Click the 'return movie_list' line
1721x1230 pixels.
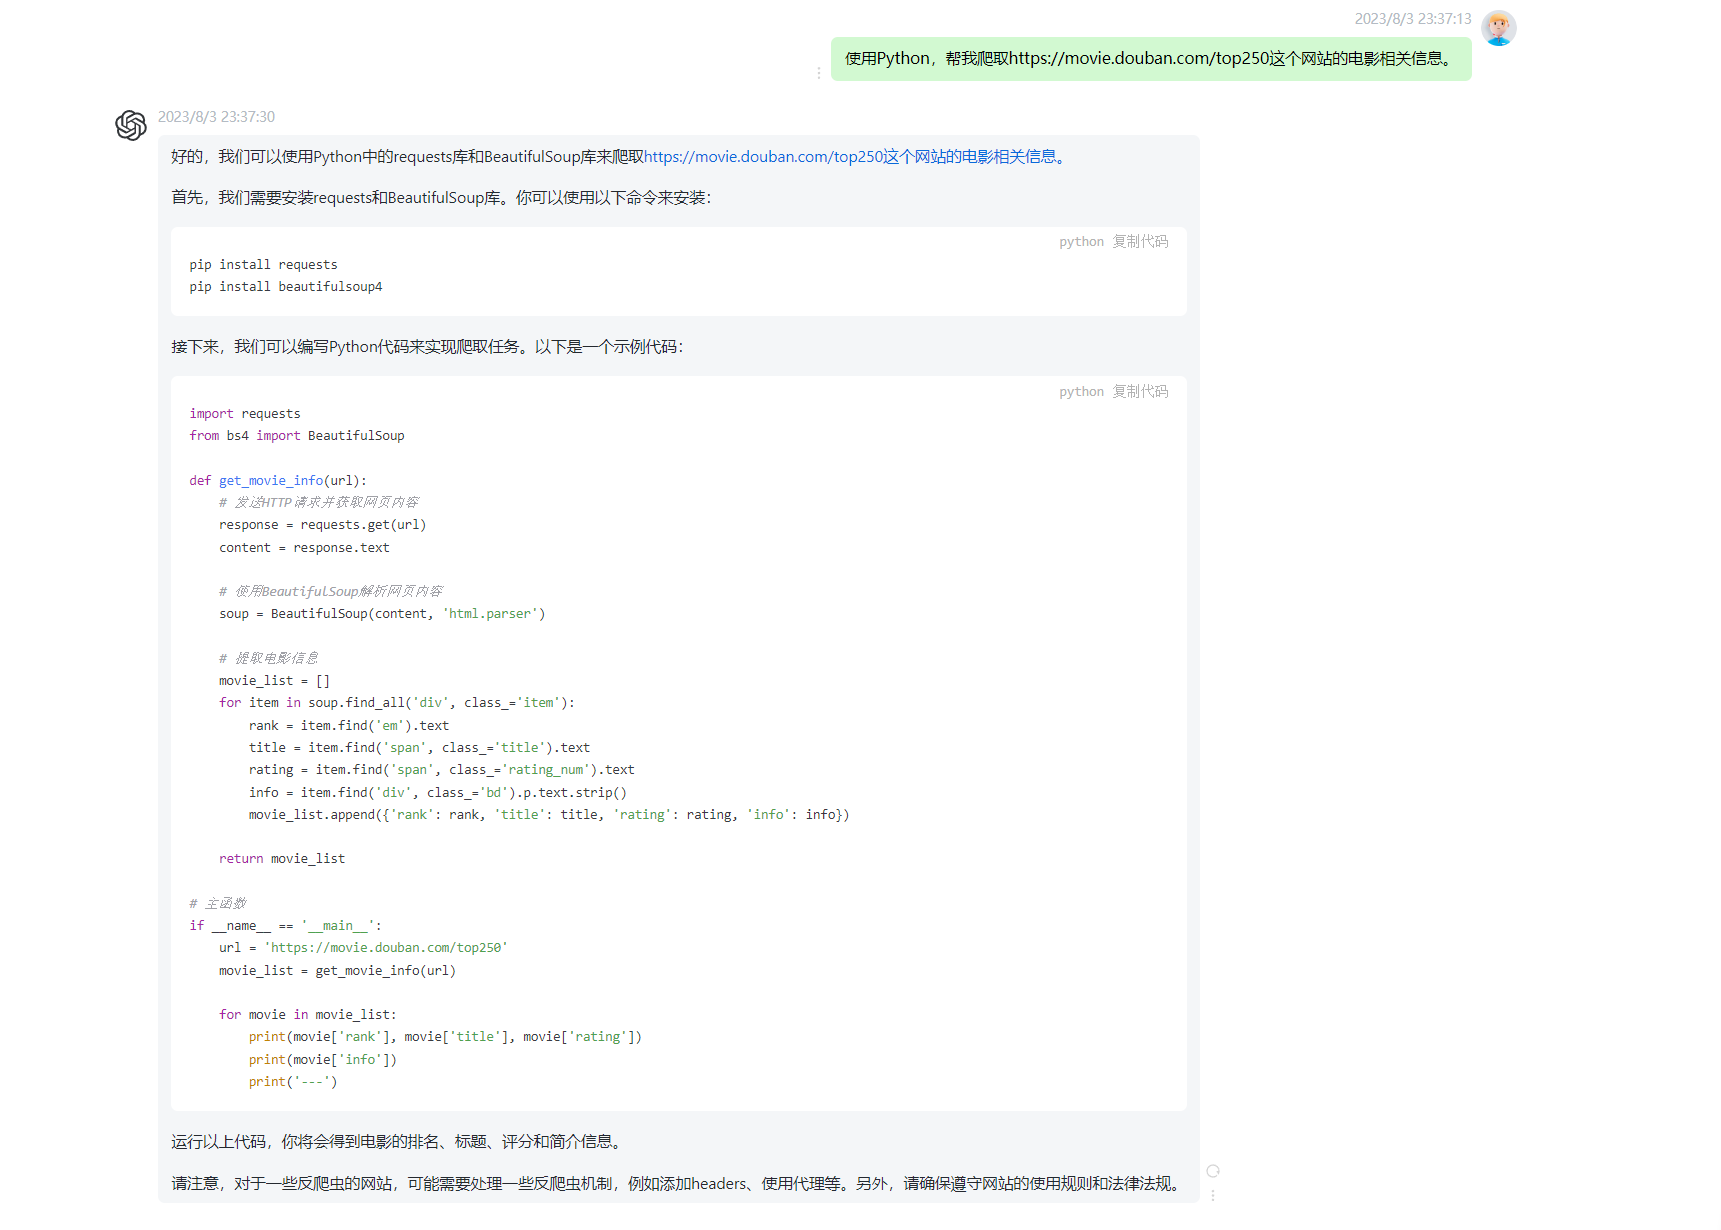point(282,859)
